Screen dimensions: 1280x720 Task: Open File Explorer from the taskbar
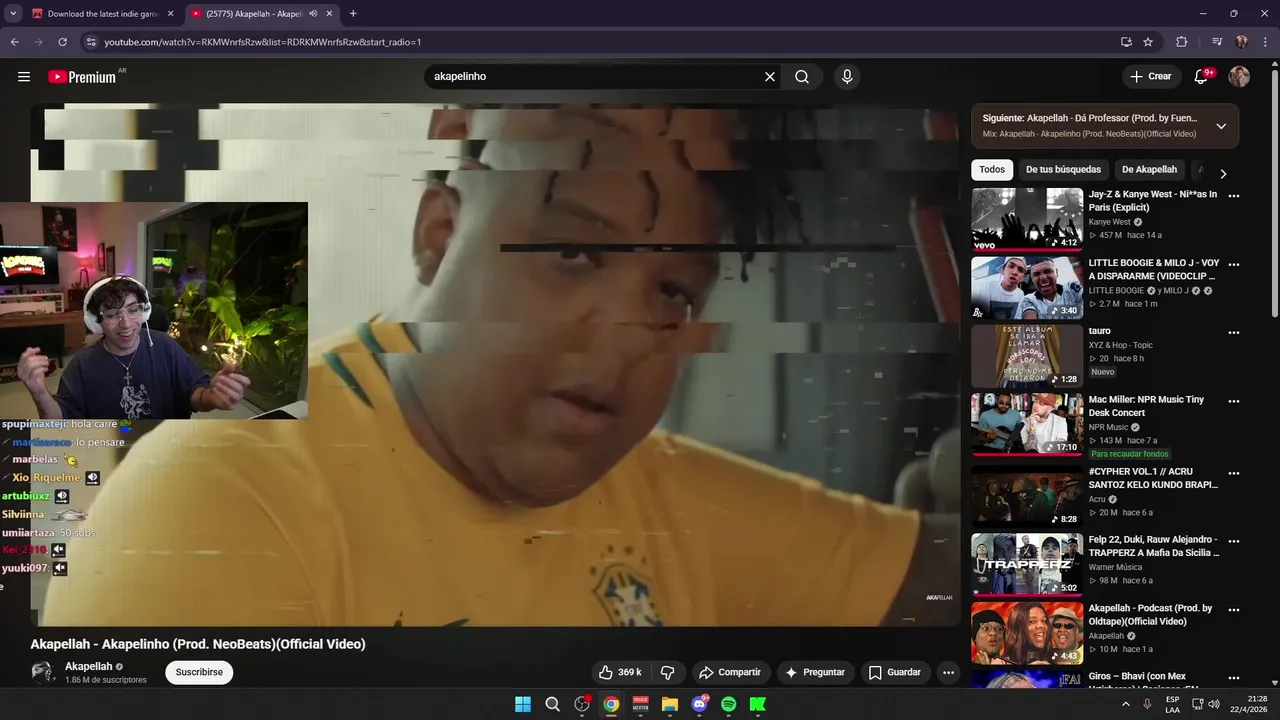point(670,704)
